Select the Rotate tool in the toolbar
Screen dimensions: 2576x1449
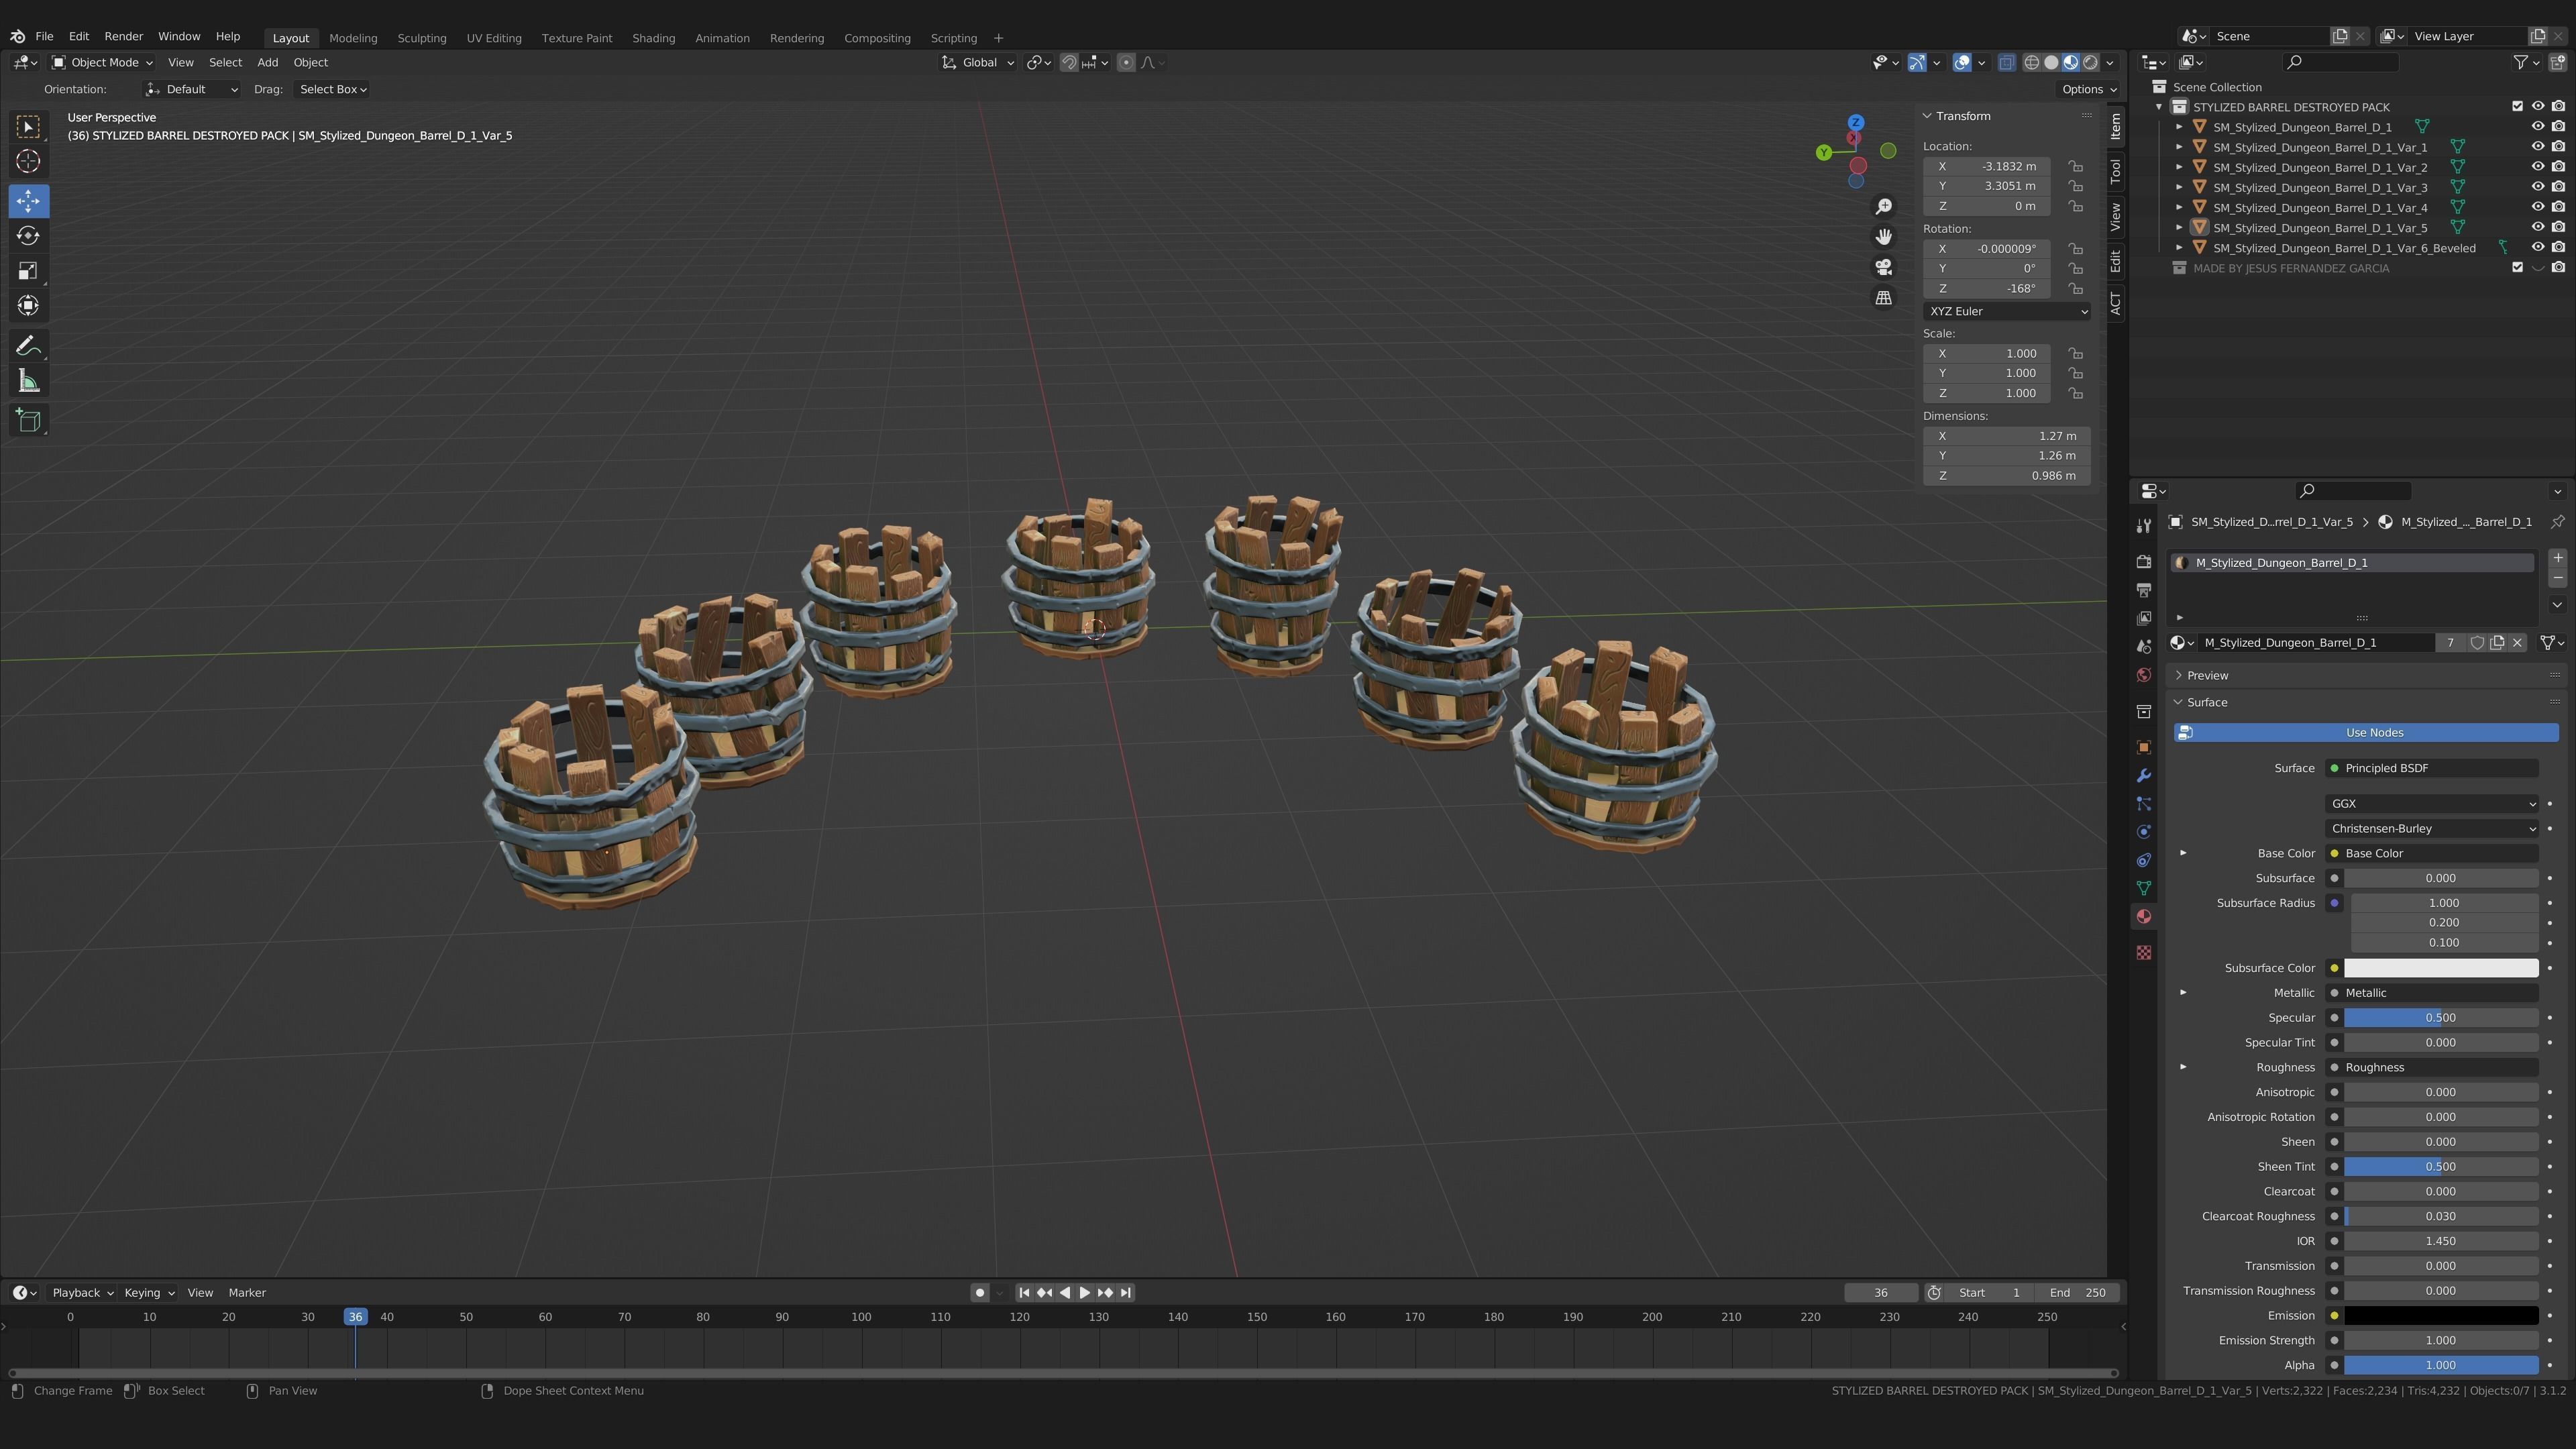[x=28, y=236]
